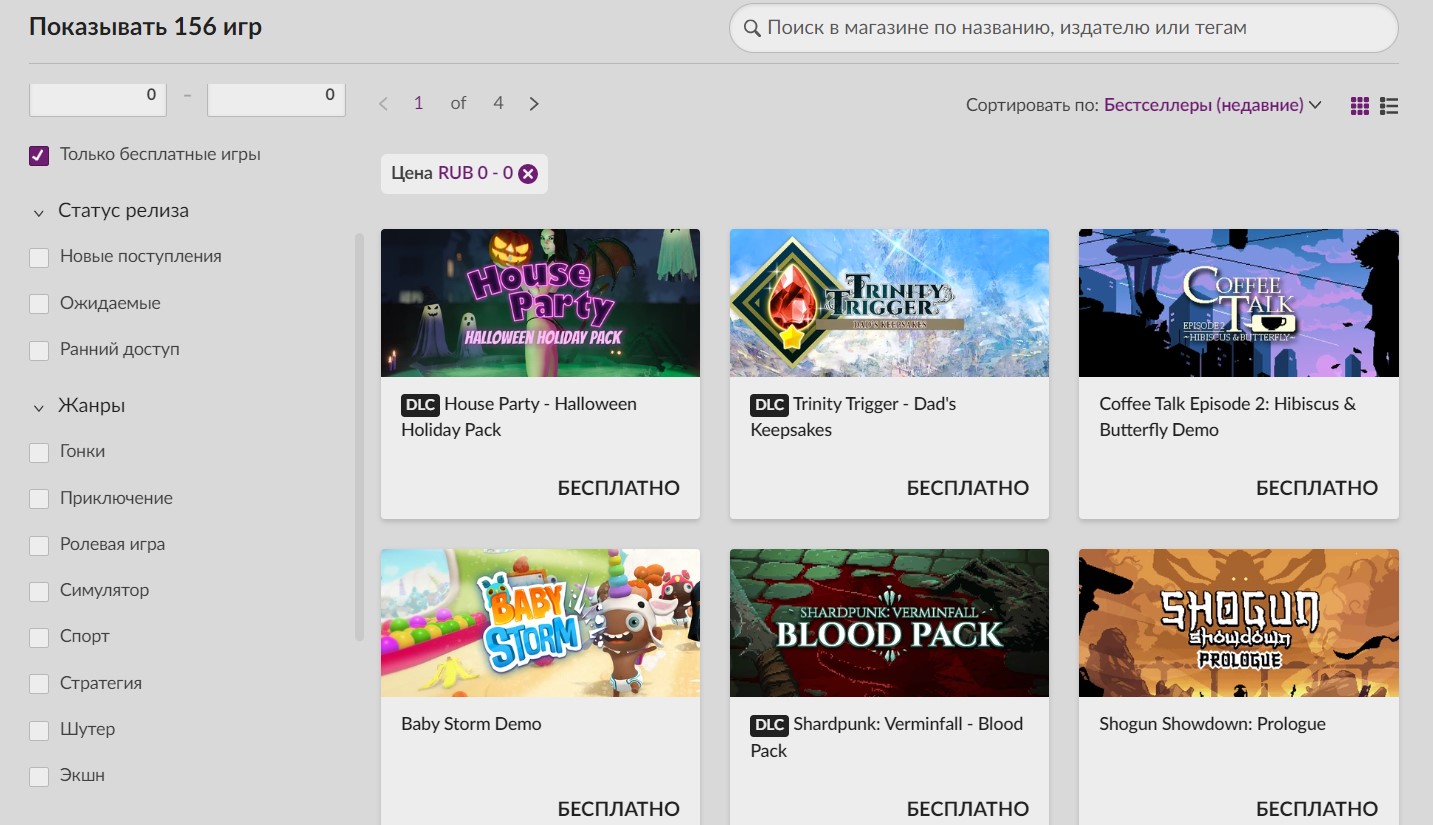1433x825 pixels.
Task: Click the Blood Pack banner image
Action: pos(889,623)
